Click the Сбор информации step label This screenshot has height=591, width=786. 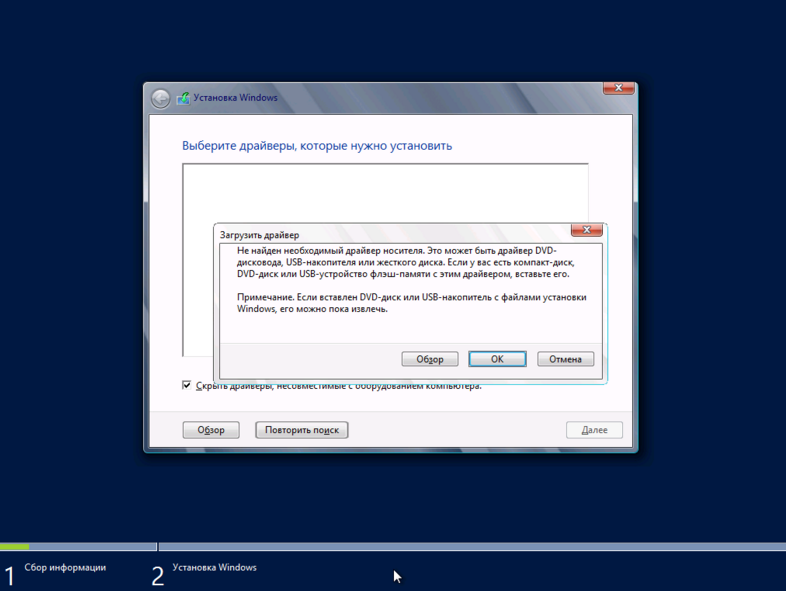pos(65,567)
